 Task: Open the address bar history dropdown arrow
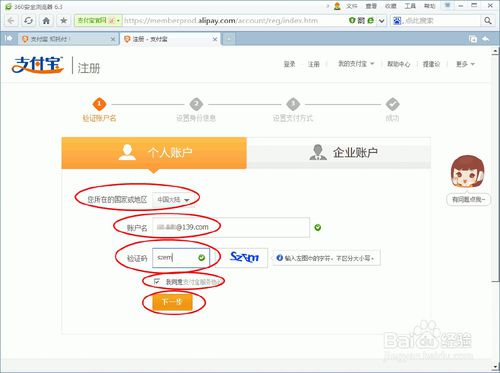(x=381, y=21)
